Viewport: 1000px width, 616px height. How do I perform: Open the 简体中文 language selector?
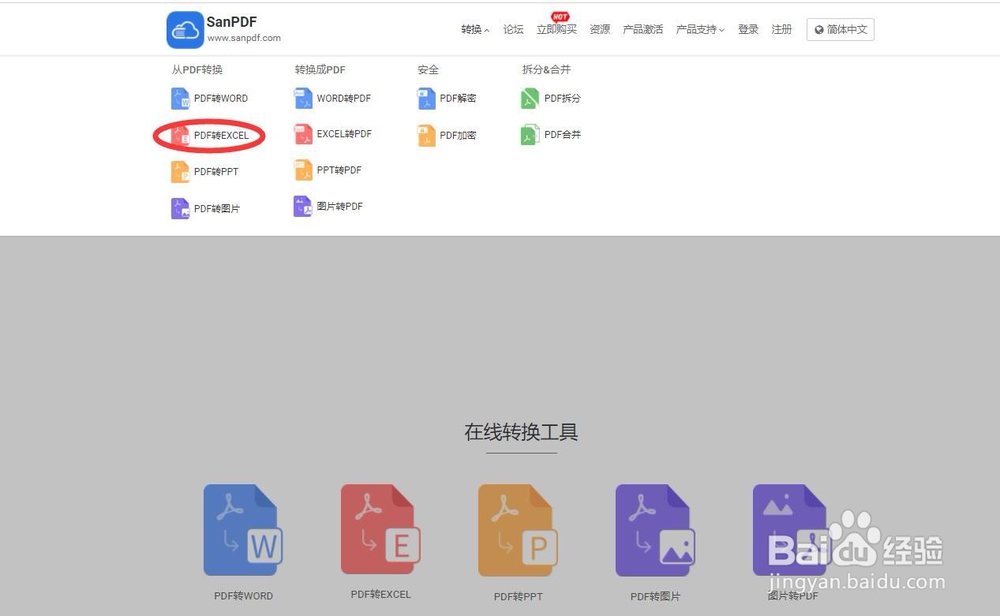[840, 29]
